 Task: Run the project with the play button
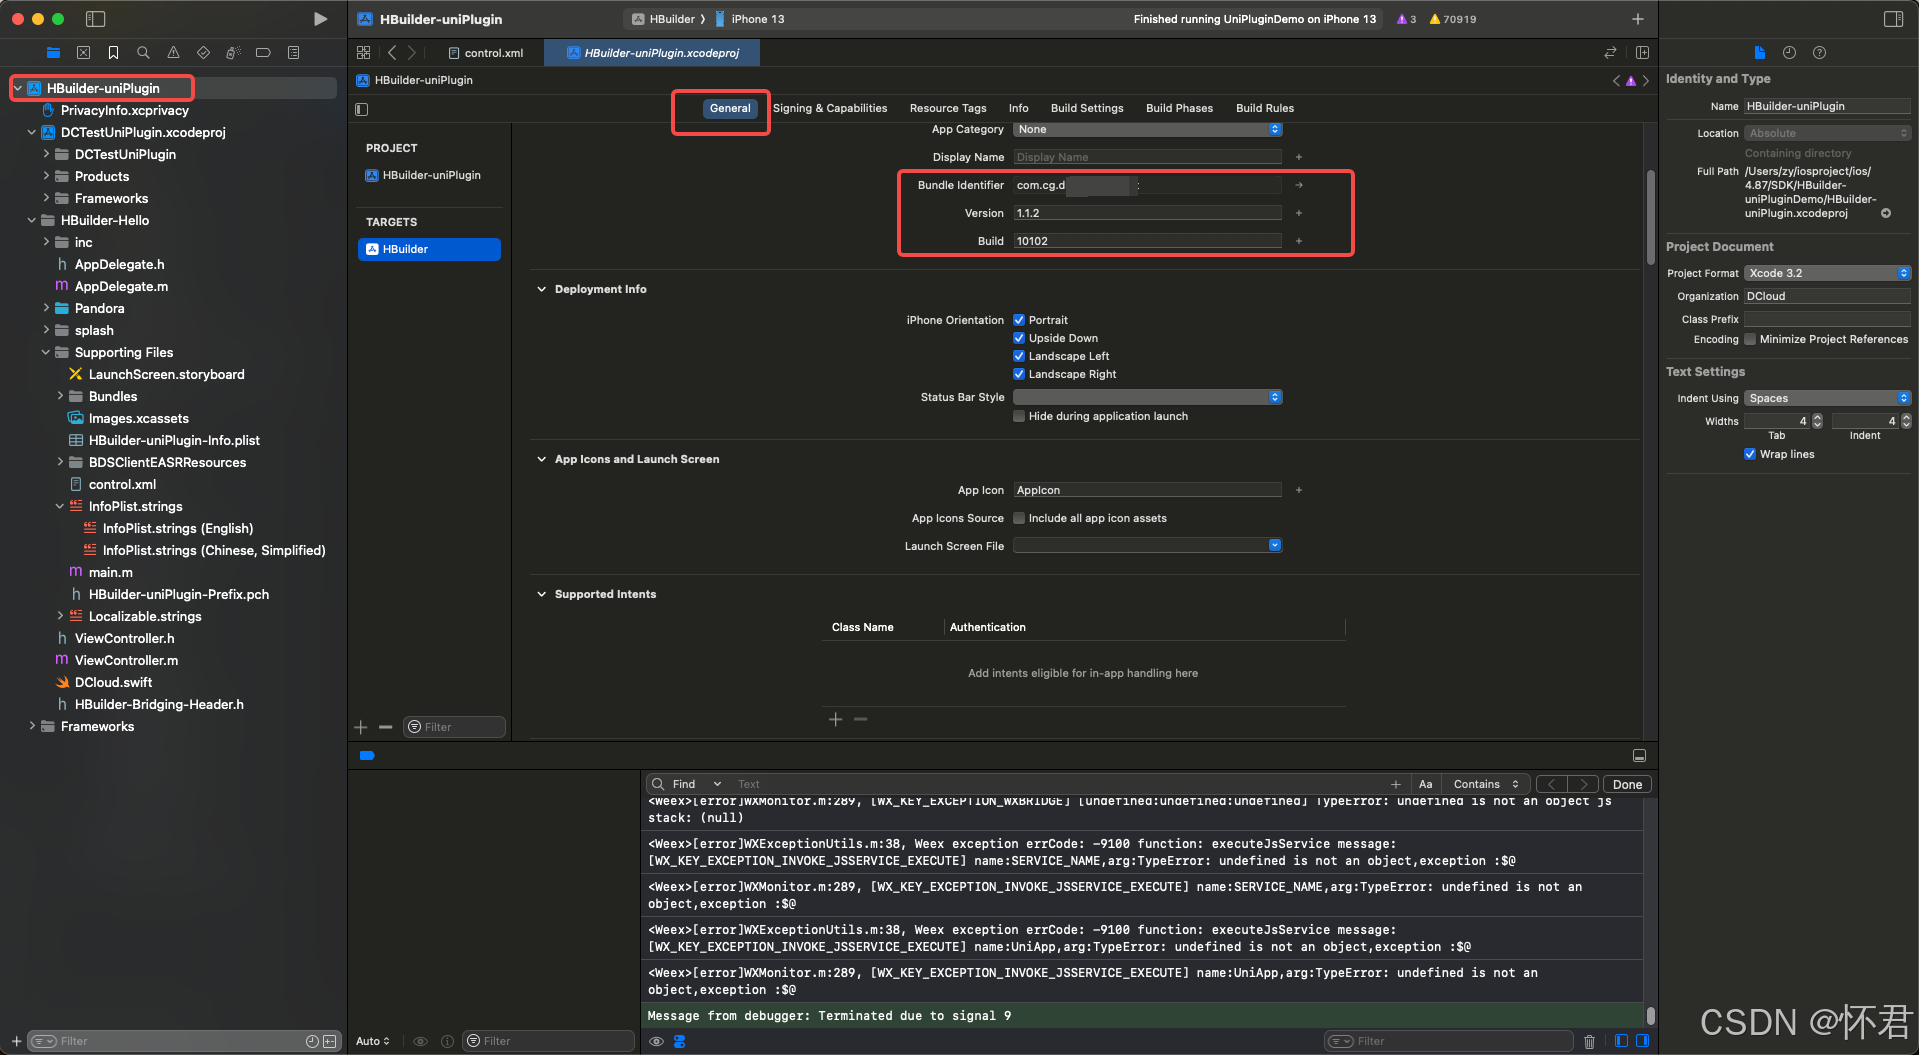tap(320, 19)
